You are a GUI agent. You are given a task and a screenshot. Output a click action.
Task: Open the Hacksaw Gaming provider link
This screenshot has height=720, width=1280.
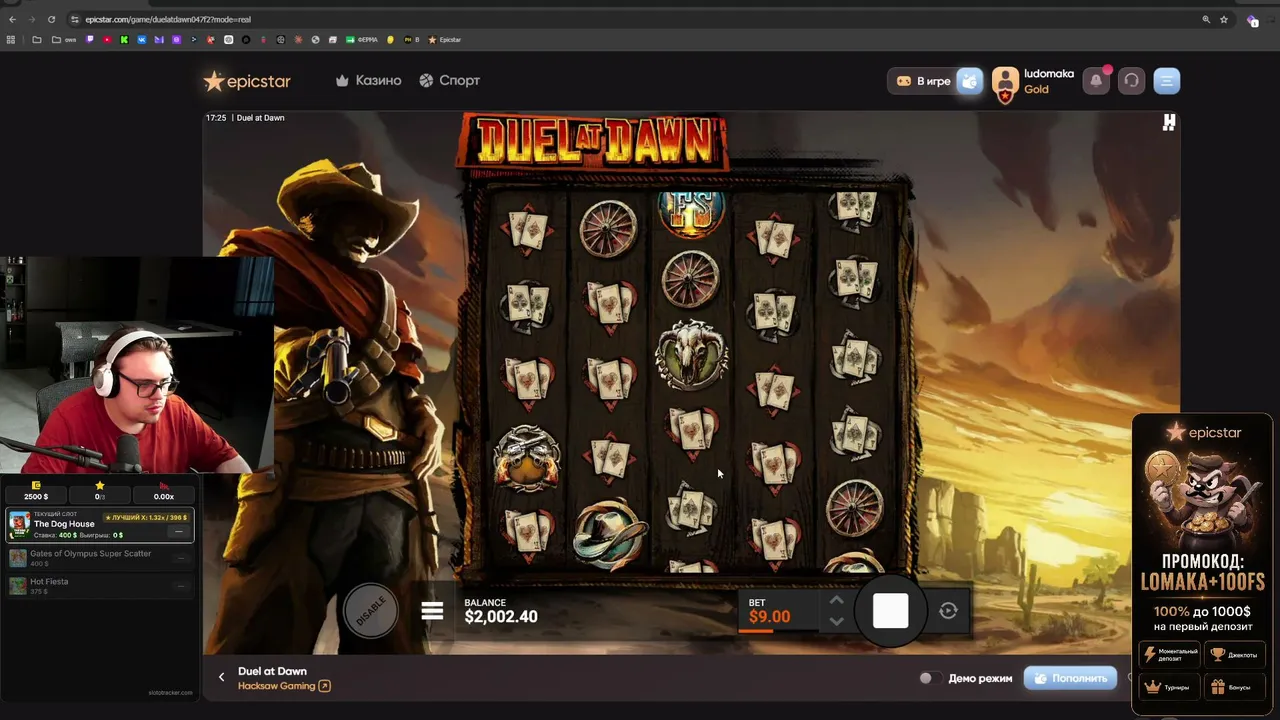click(x=284, y=686)
